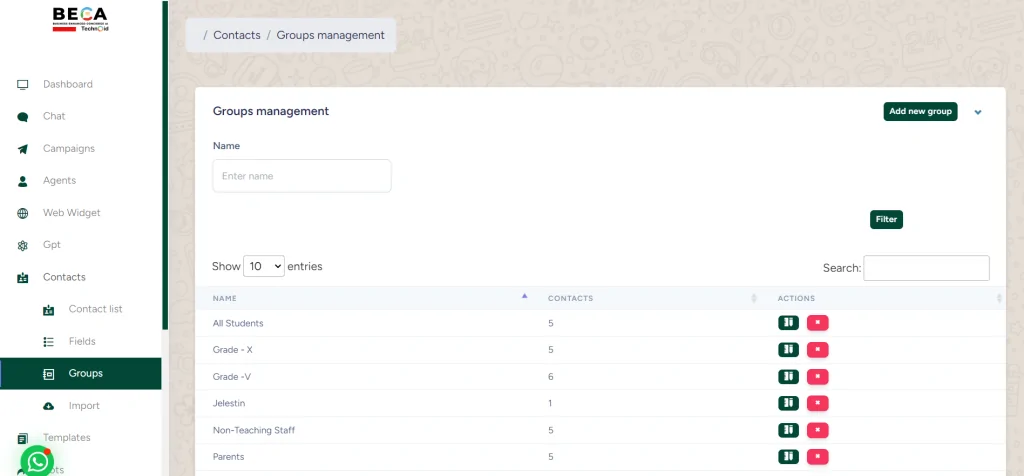Click the Enter name input field
The height and width of the screenshot is (476, 1024).
(301, 176)
